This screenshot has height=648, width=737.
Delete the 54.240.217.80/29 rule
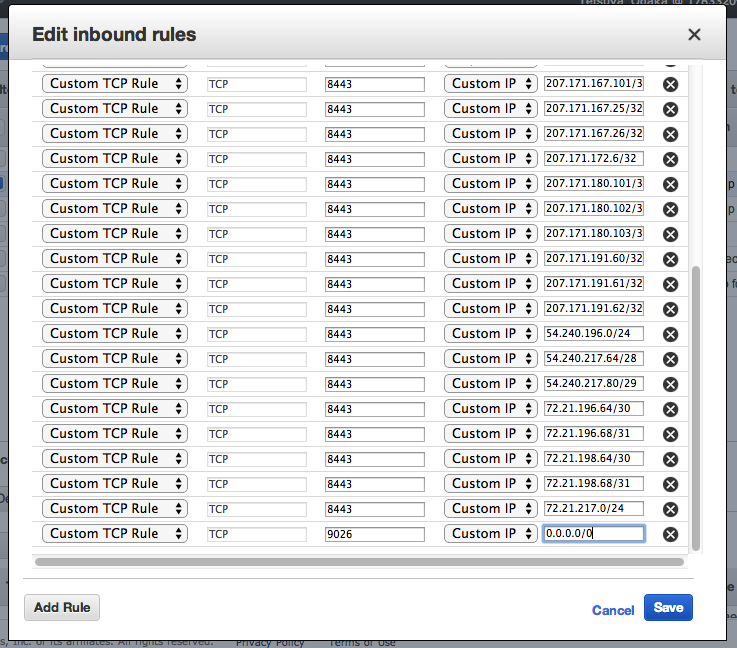pos(670,384)
